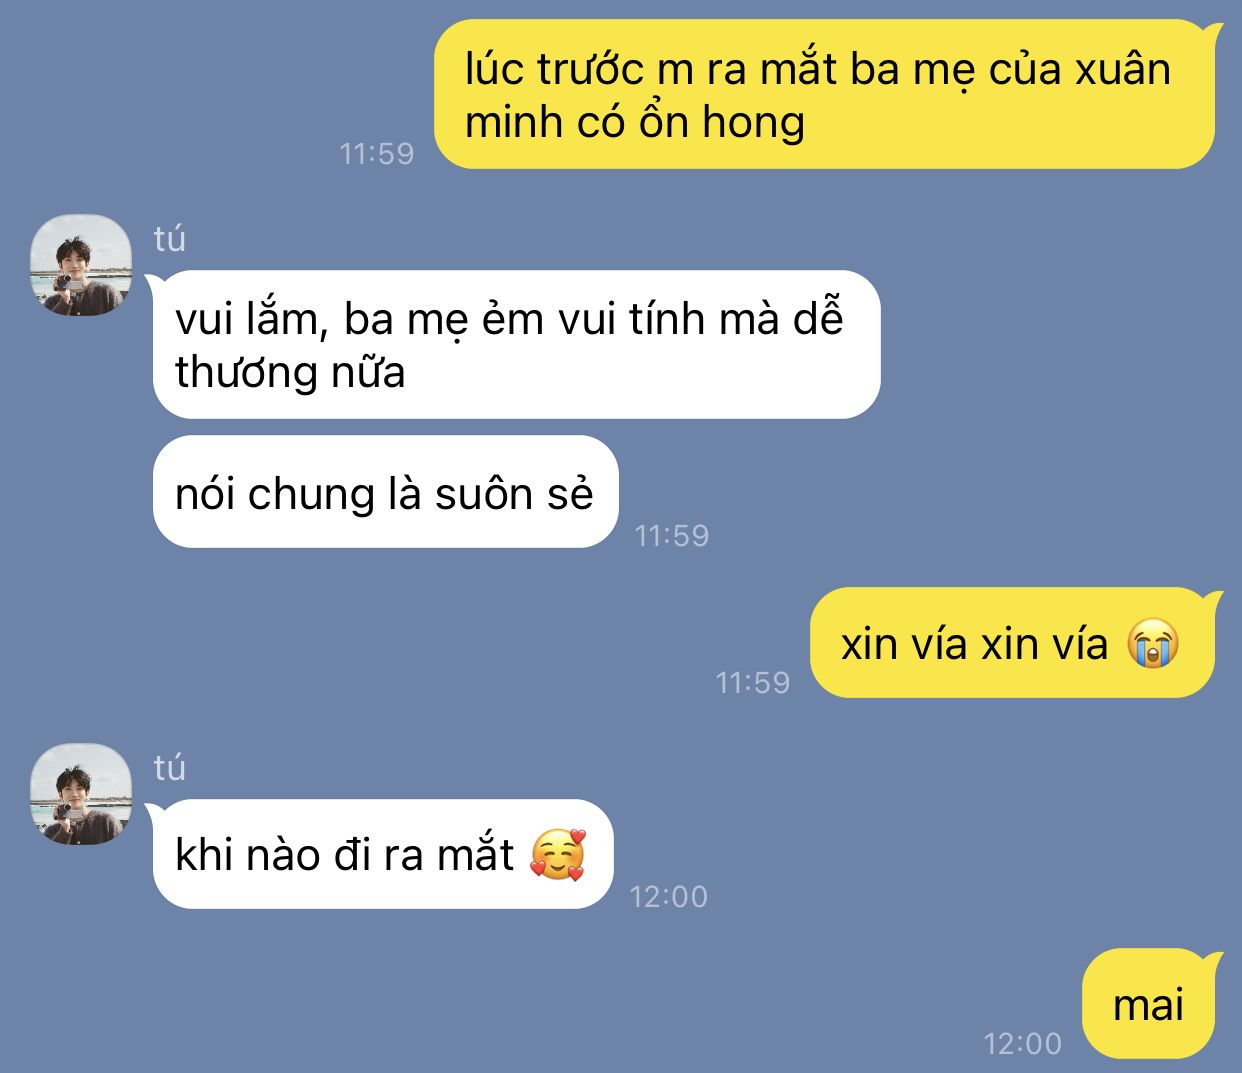1242x1073 pixels.
Task: Tap tú's avatar above the 'vui lắm' message
Action: point(81,265)
